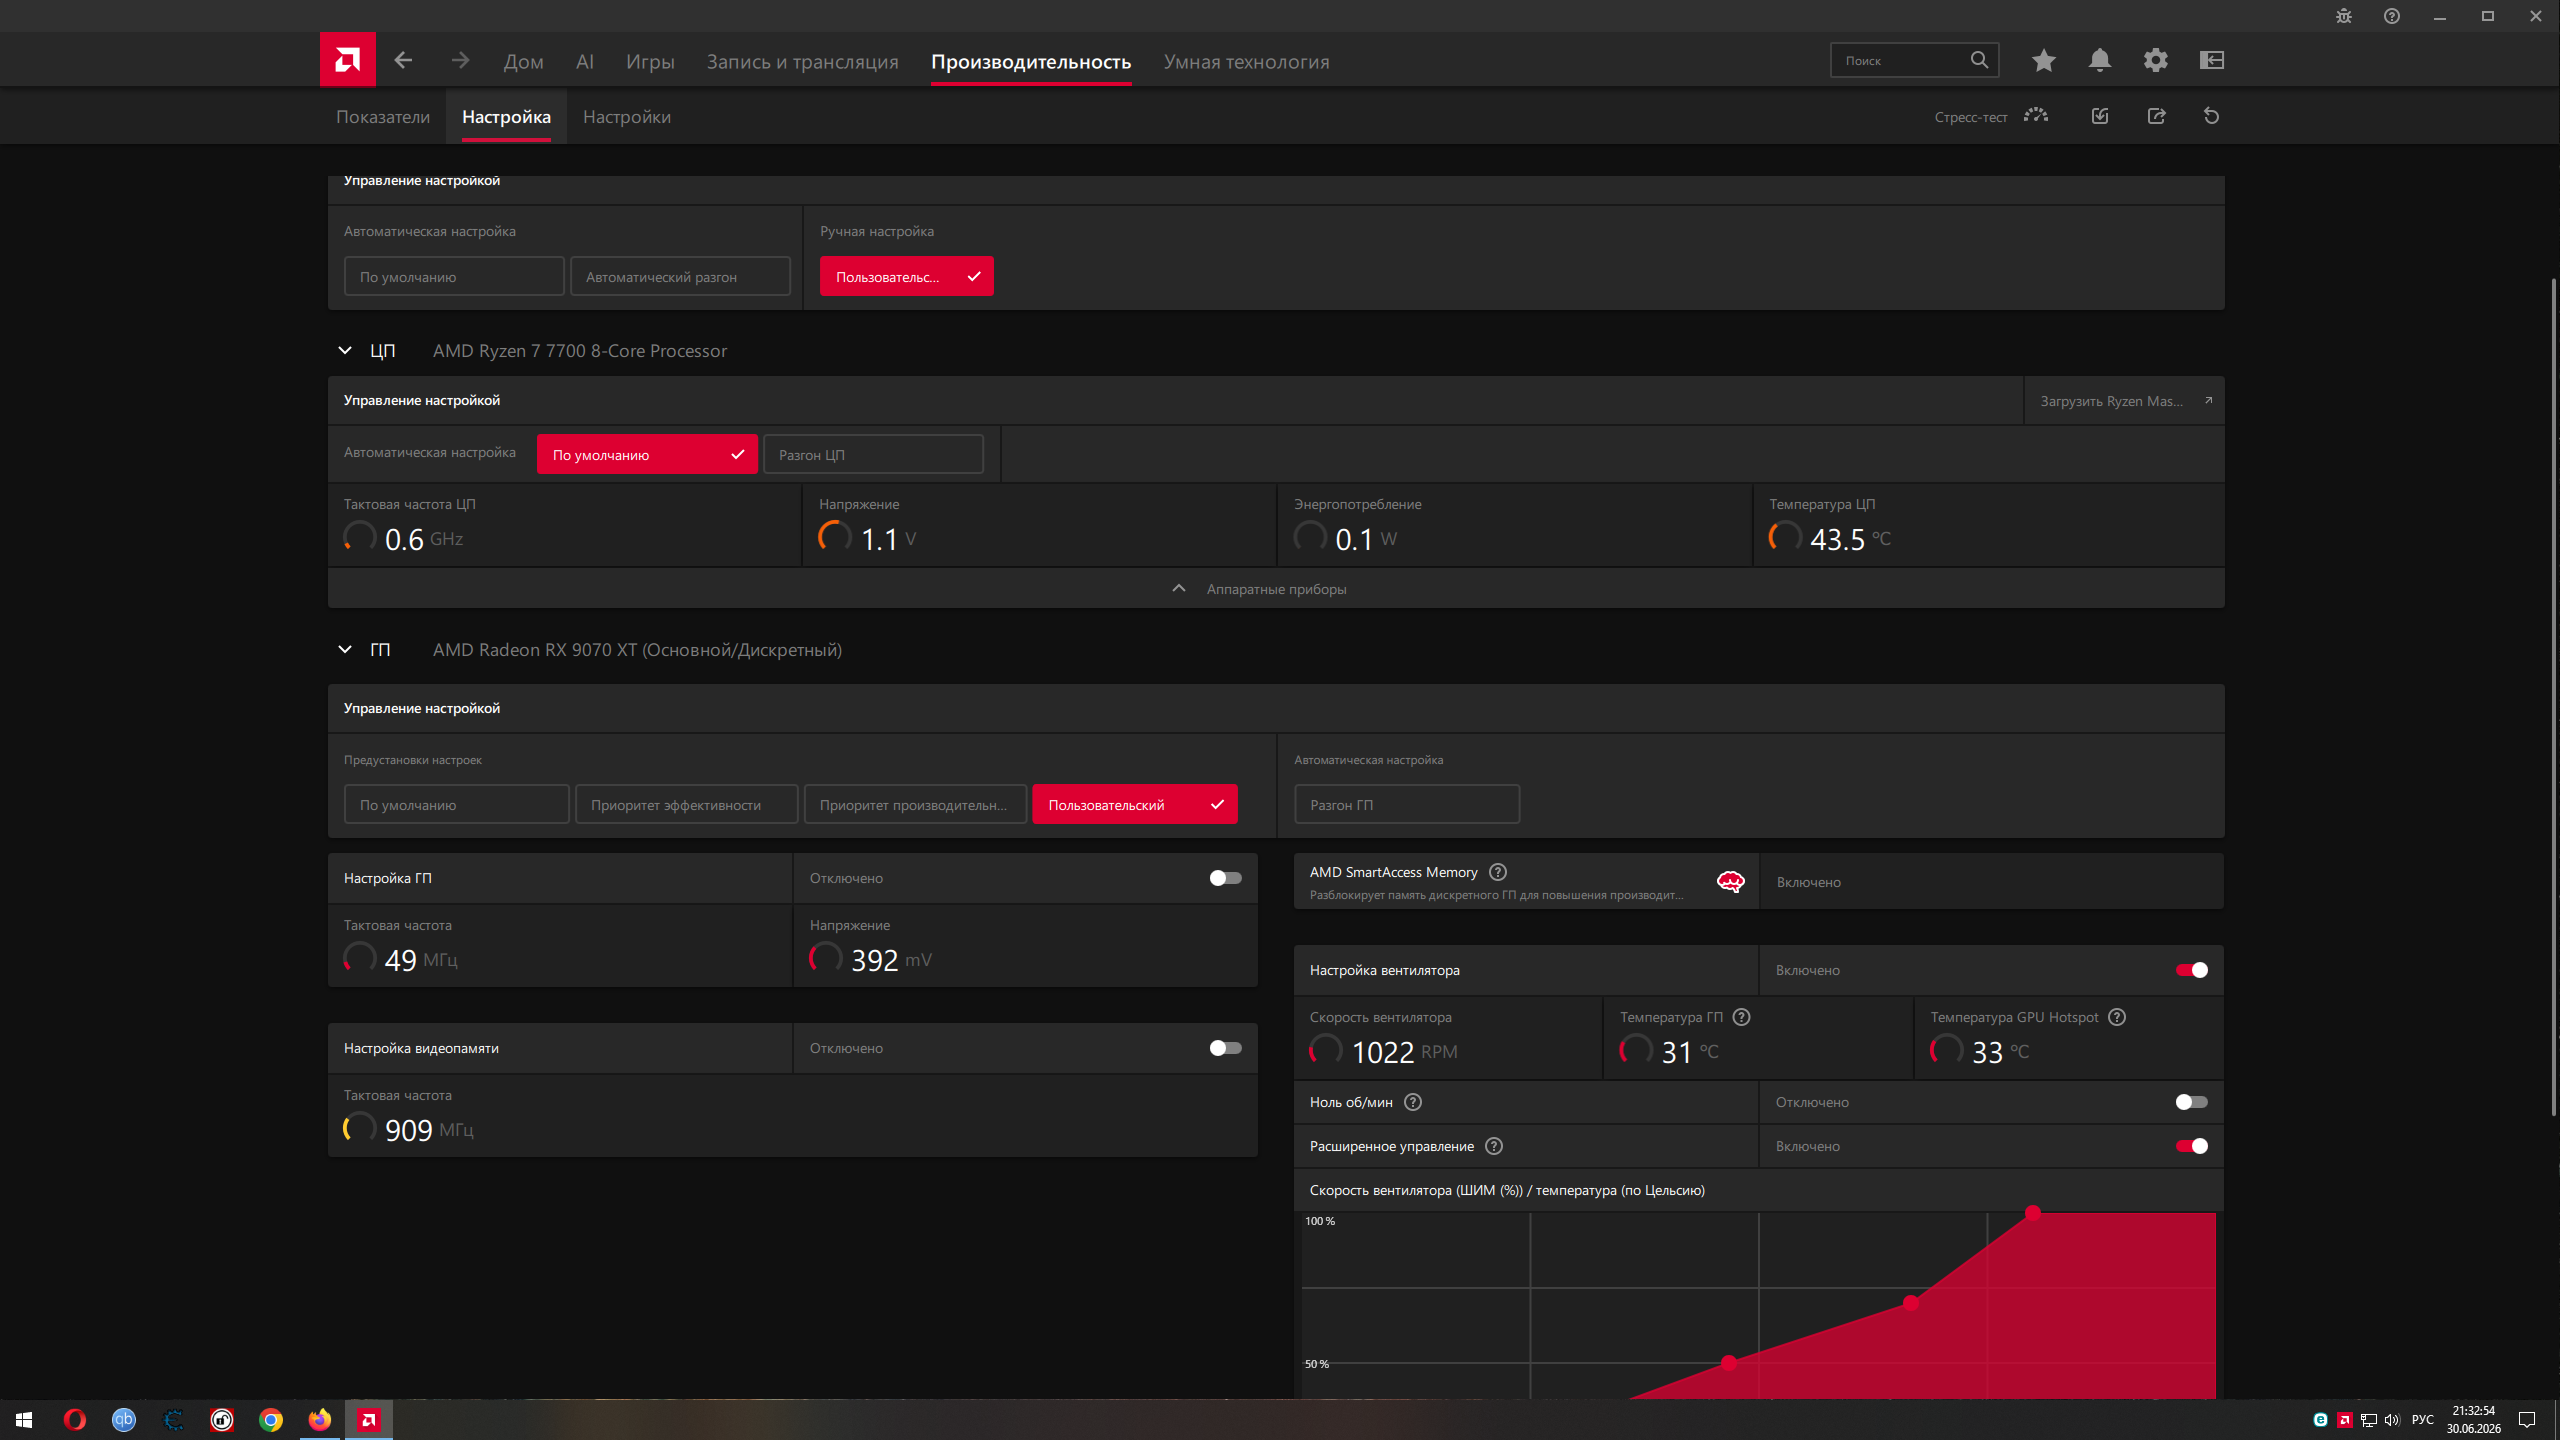Image resolution: width=2560 pixels, height=1440 pixels.
Task: Click Загрузить Ryzen Mas... link
Action: pyautogui.click(x=2125, y=401)
